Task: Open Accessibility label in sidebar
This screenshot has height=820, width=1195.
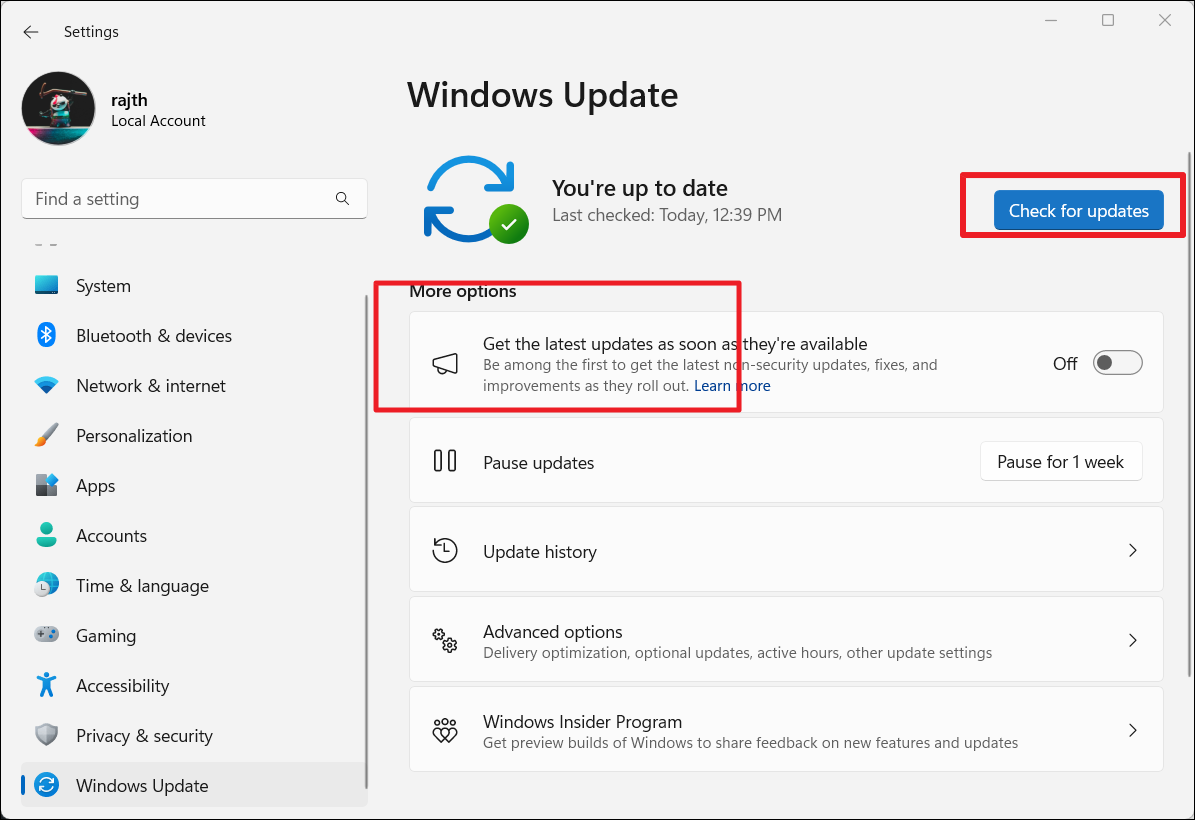Action: point(123,686)
